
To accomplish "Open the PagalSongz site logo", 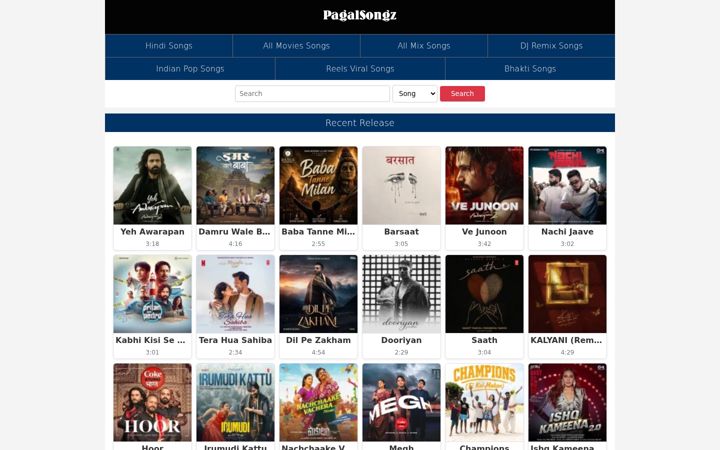I will tap(360, 15).
